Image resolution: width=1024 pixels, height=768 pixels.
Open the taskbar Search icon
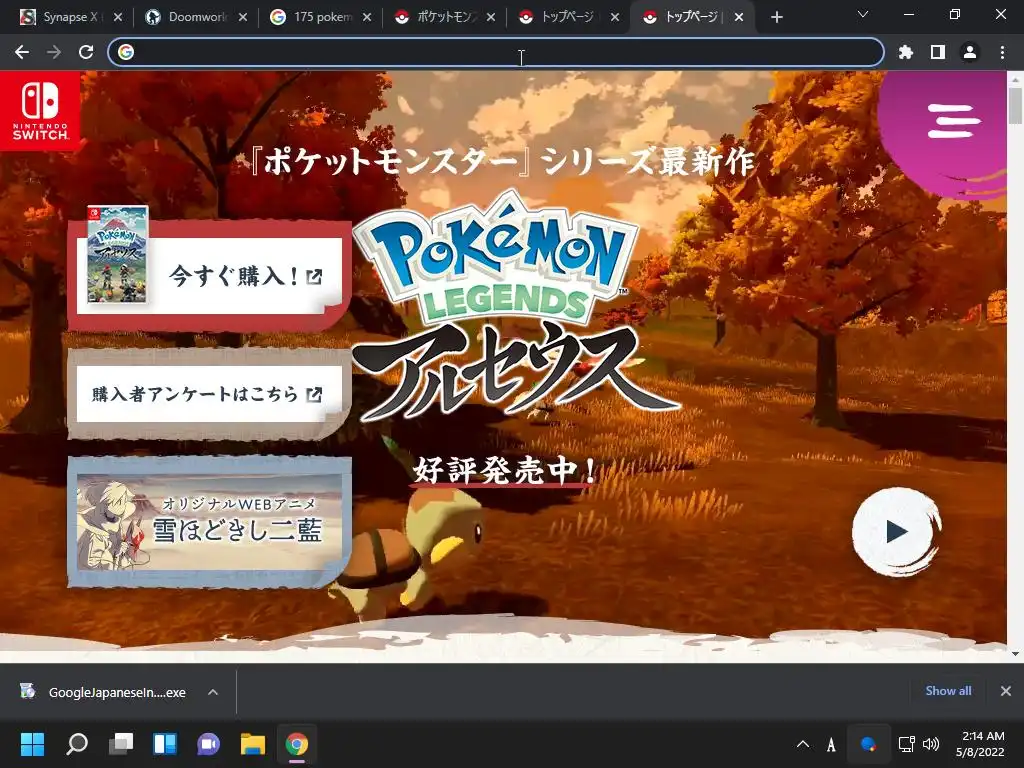point(77,744)
